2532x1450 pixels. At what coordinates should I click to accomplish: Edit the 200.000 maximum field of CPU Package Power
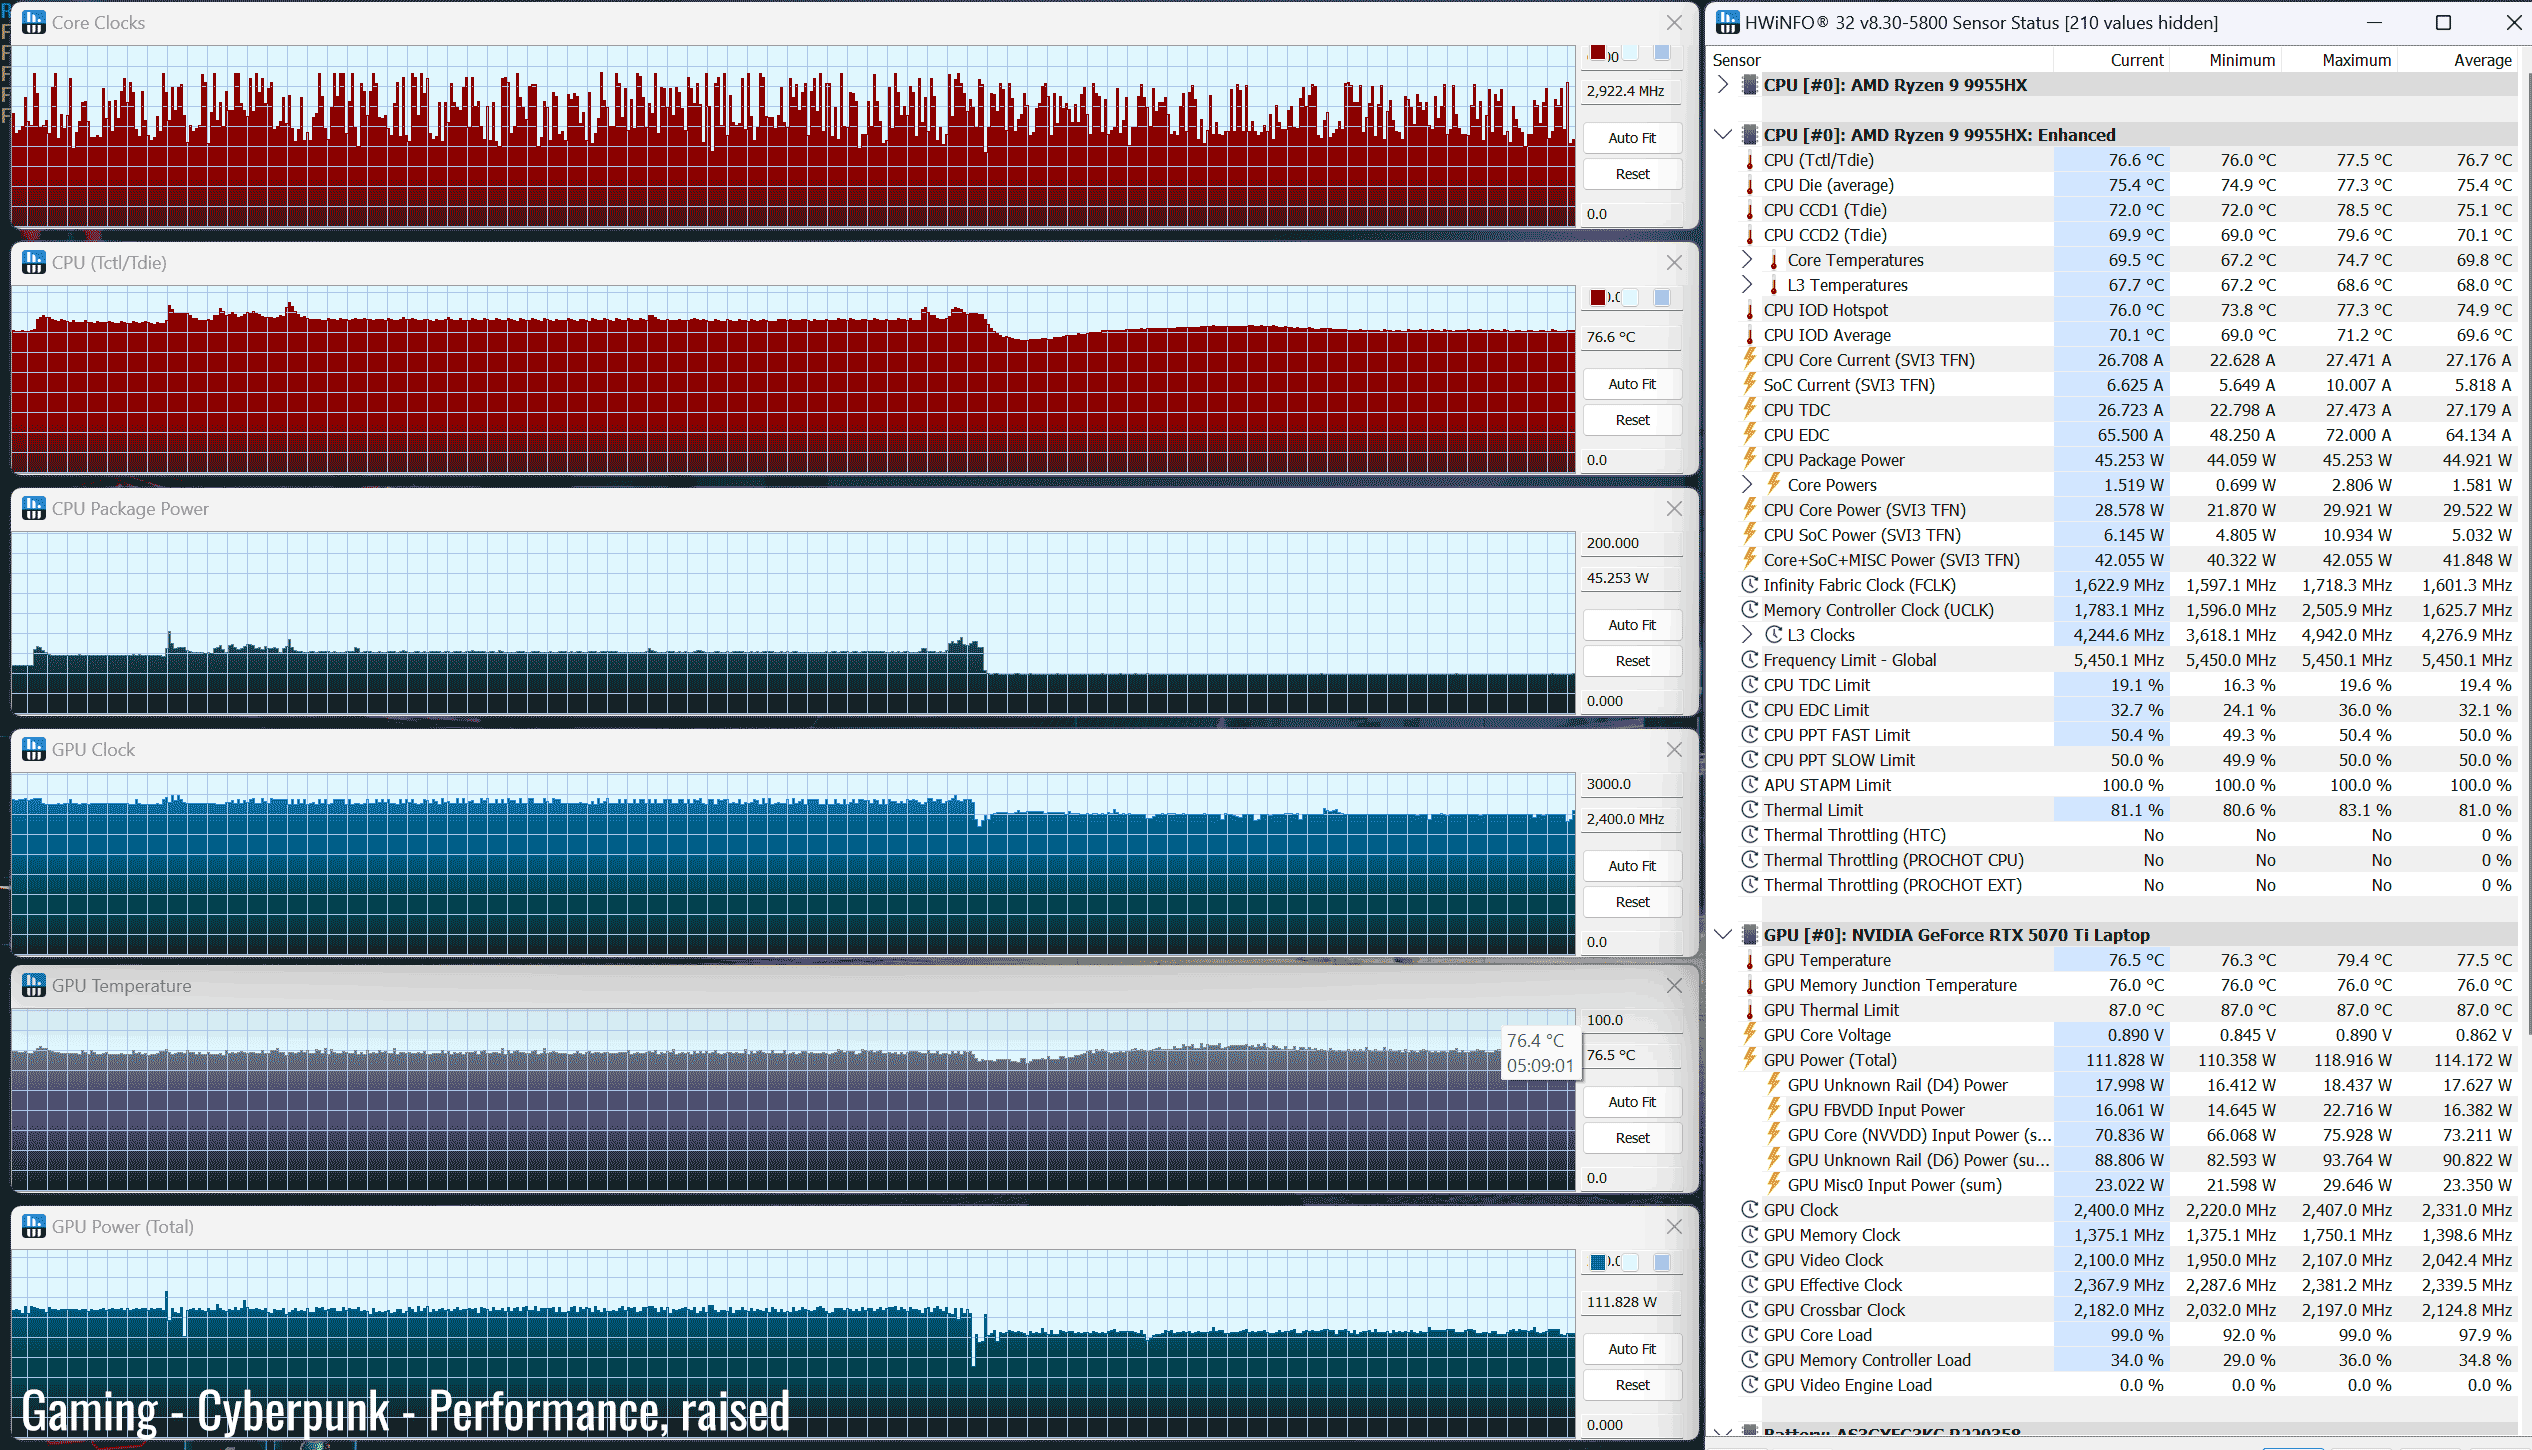1630,543
